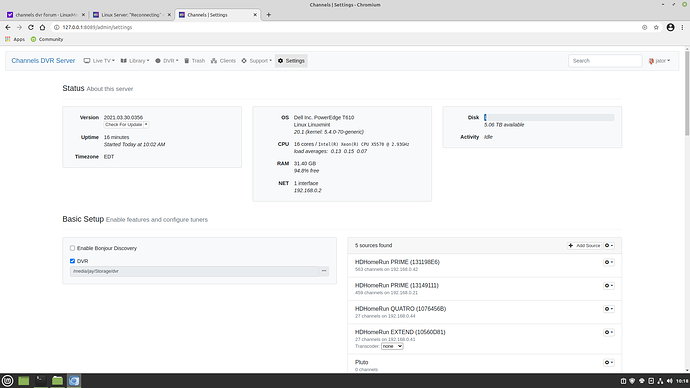The image size is (690, 388).
Task: View site information icon in address bar
Action: pos(56,27)
